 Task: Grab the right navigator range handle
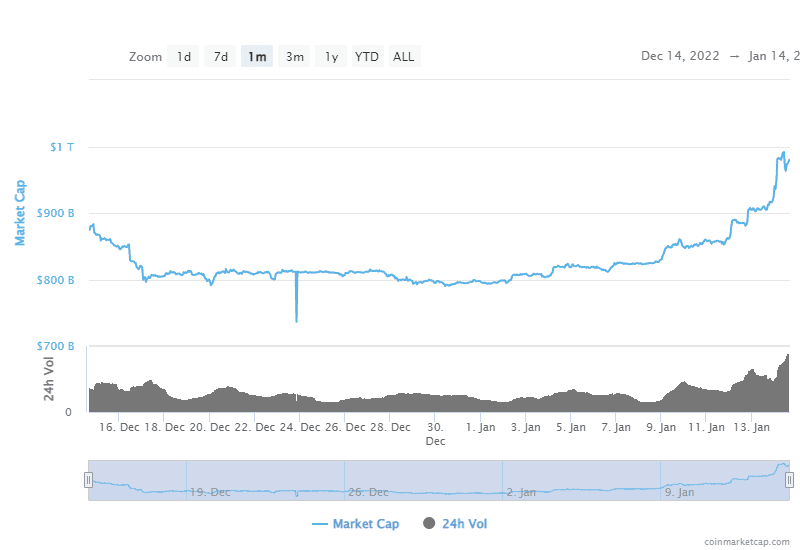789,480
